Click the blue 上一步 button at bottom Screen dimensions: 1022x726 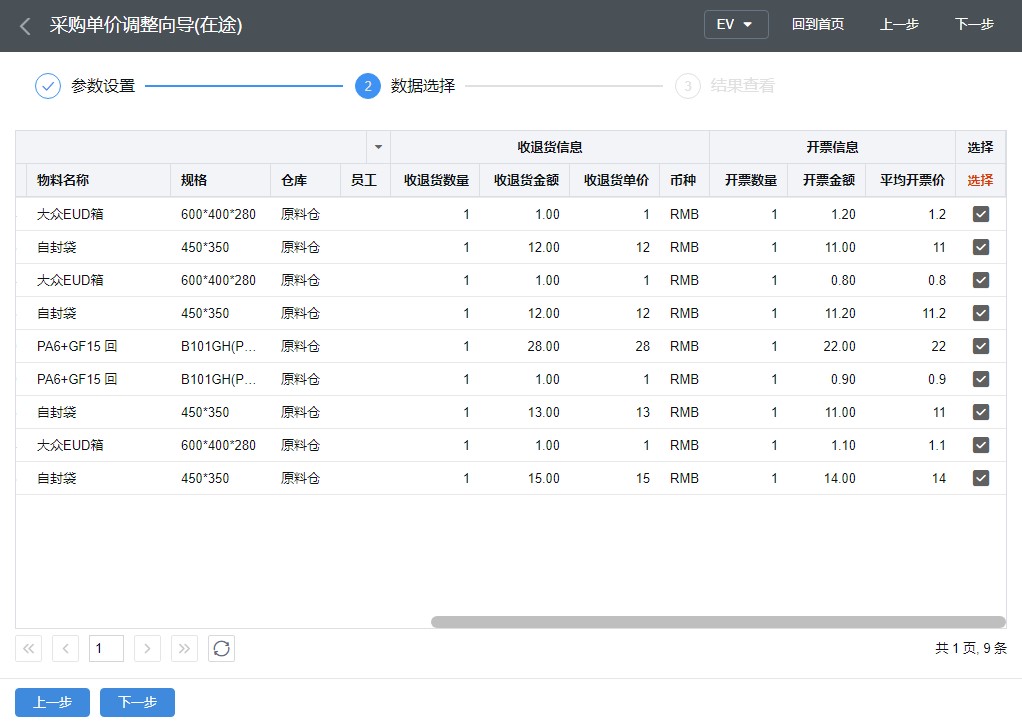click(x=53, y=703)
